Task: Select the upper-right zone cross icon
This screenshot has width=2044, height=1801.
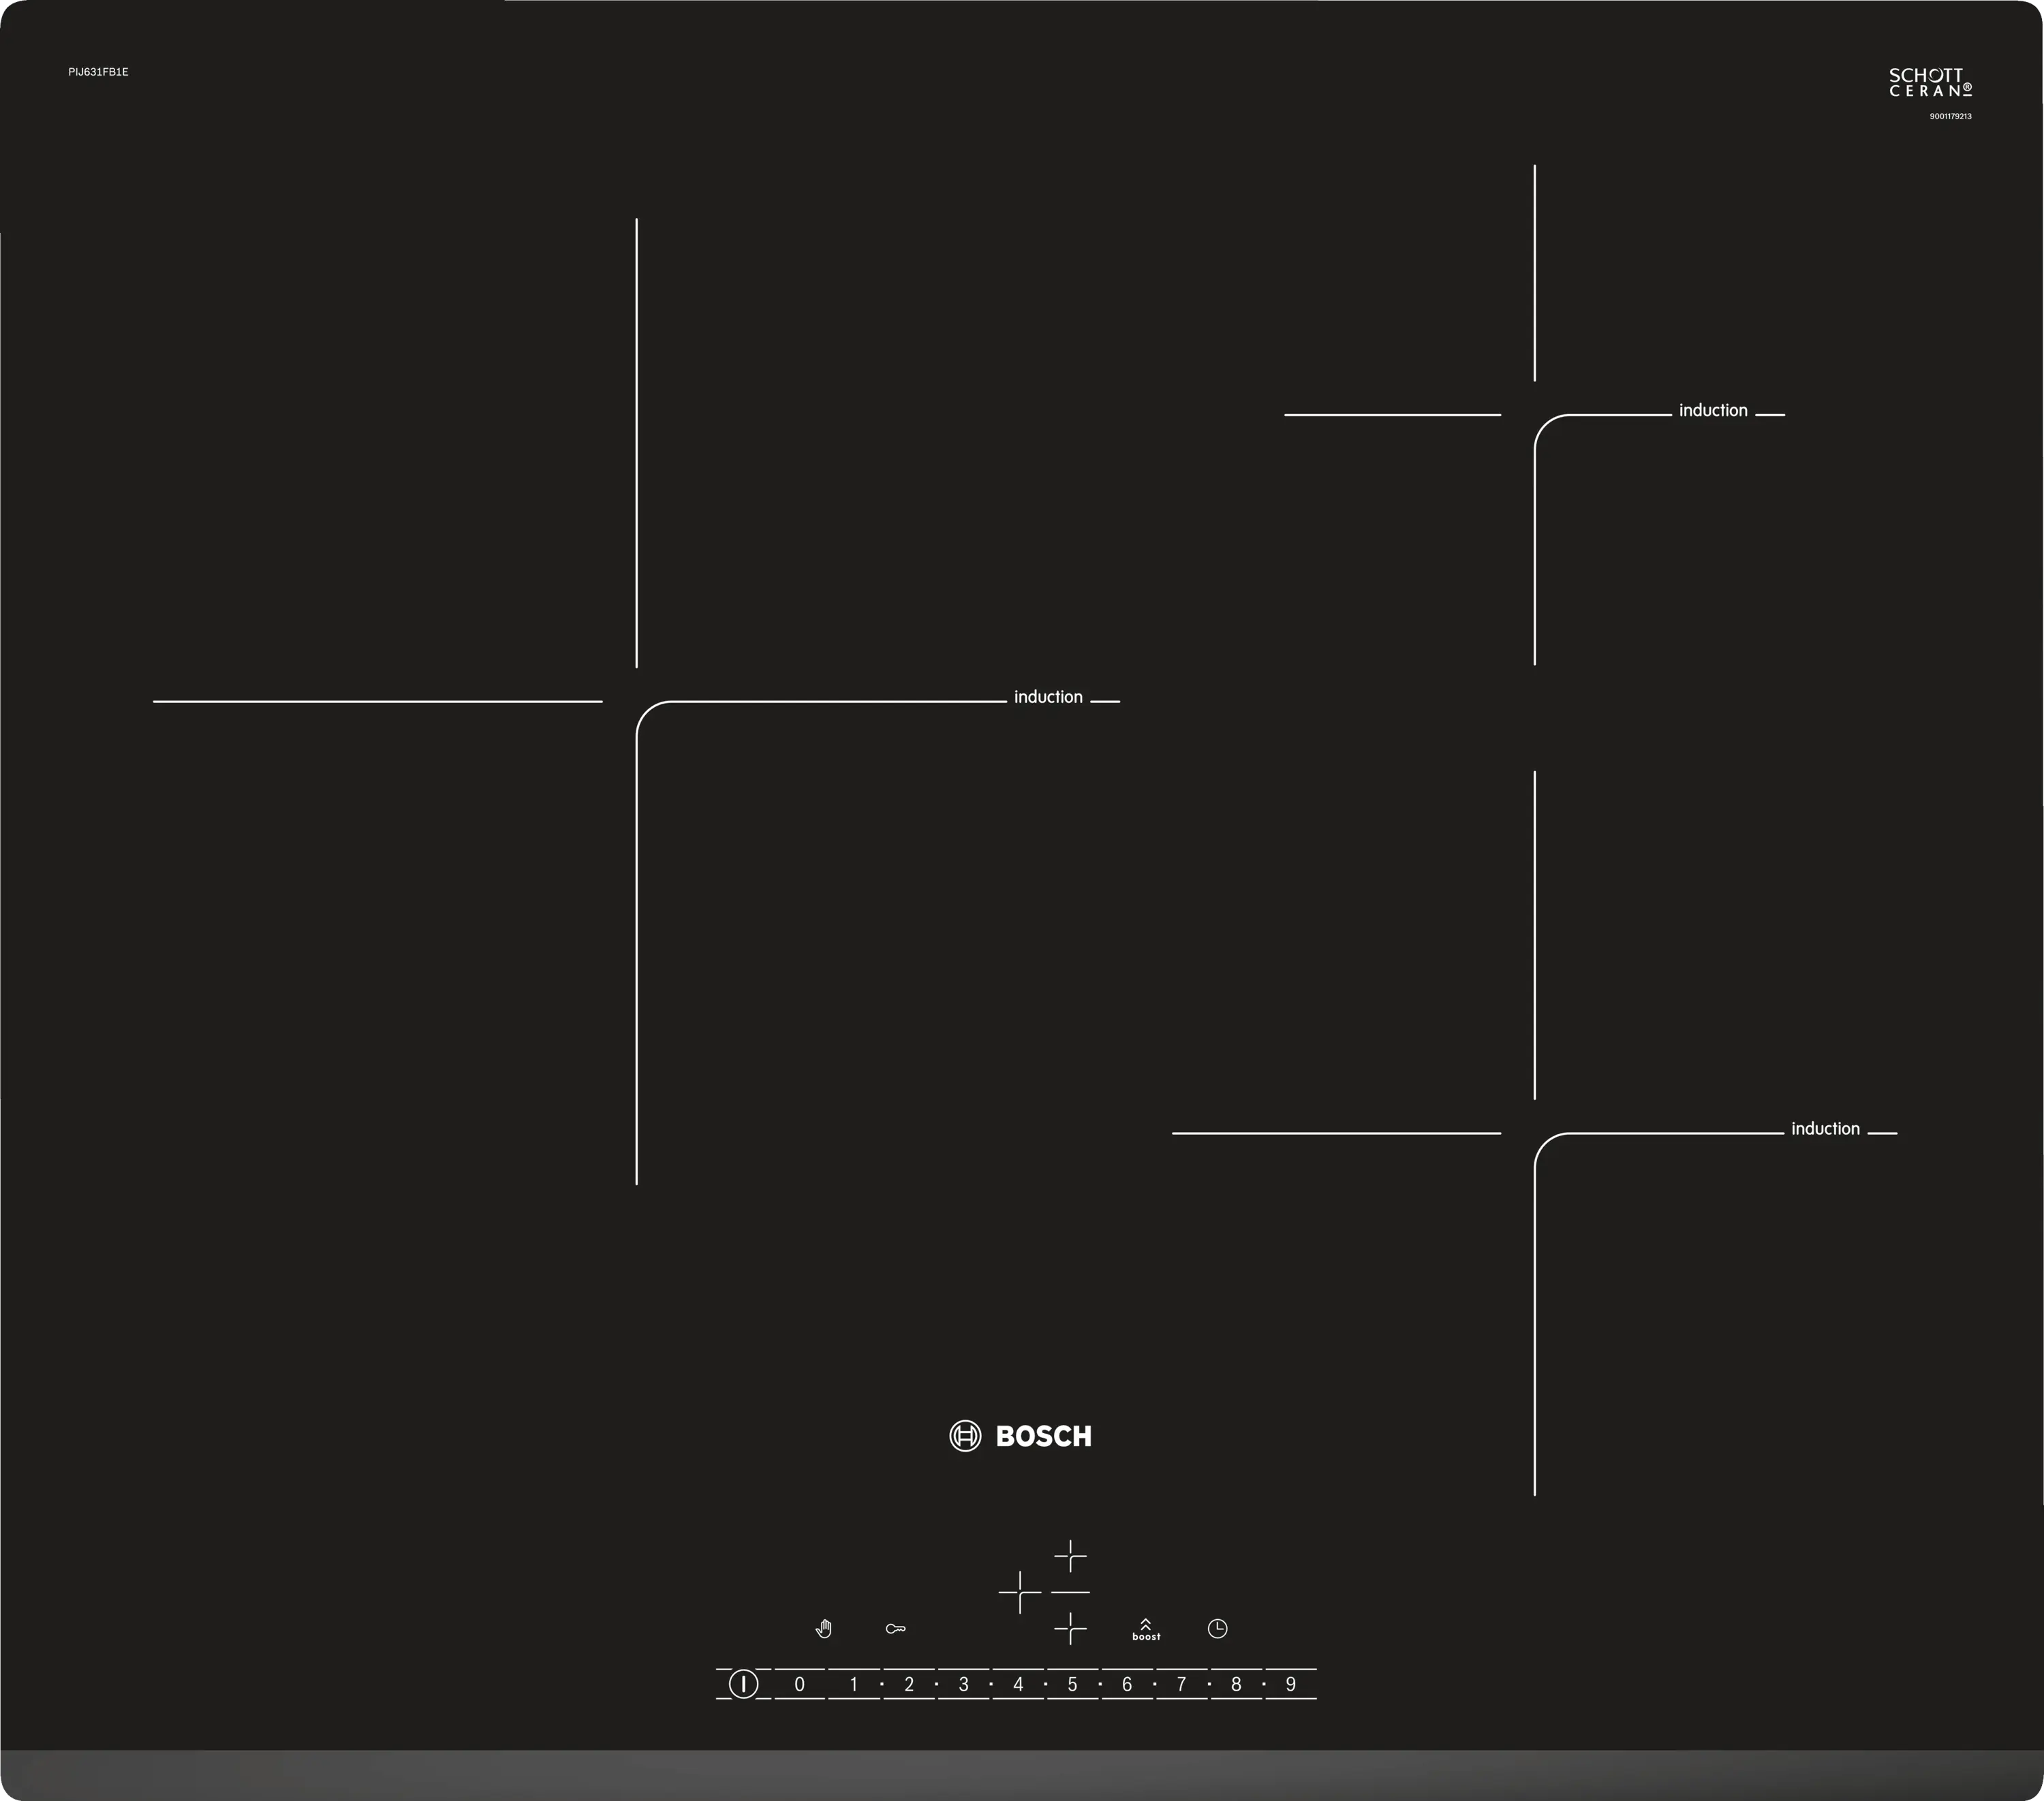Action: pos(1070,1555)
